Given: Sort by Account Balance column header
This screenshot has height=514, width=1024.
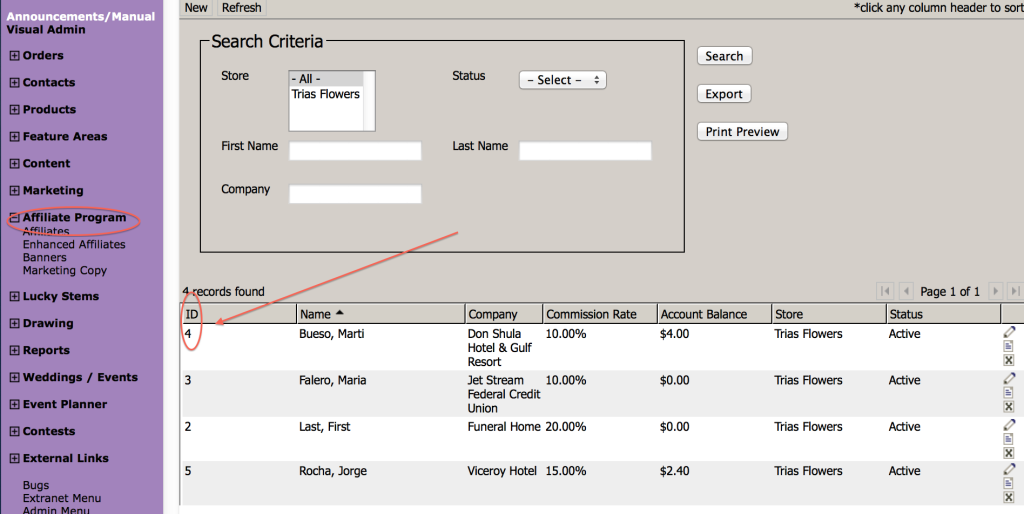Looking at the screenshot, I should tap(714, 314).
